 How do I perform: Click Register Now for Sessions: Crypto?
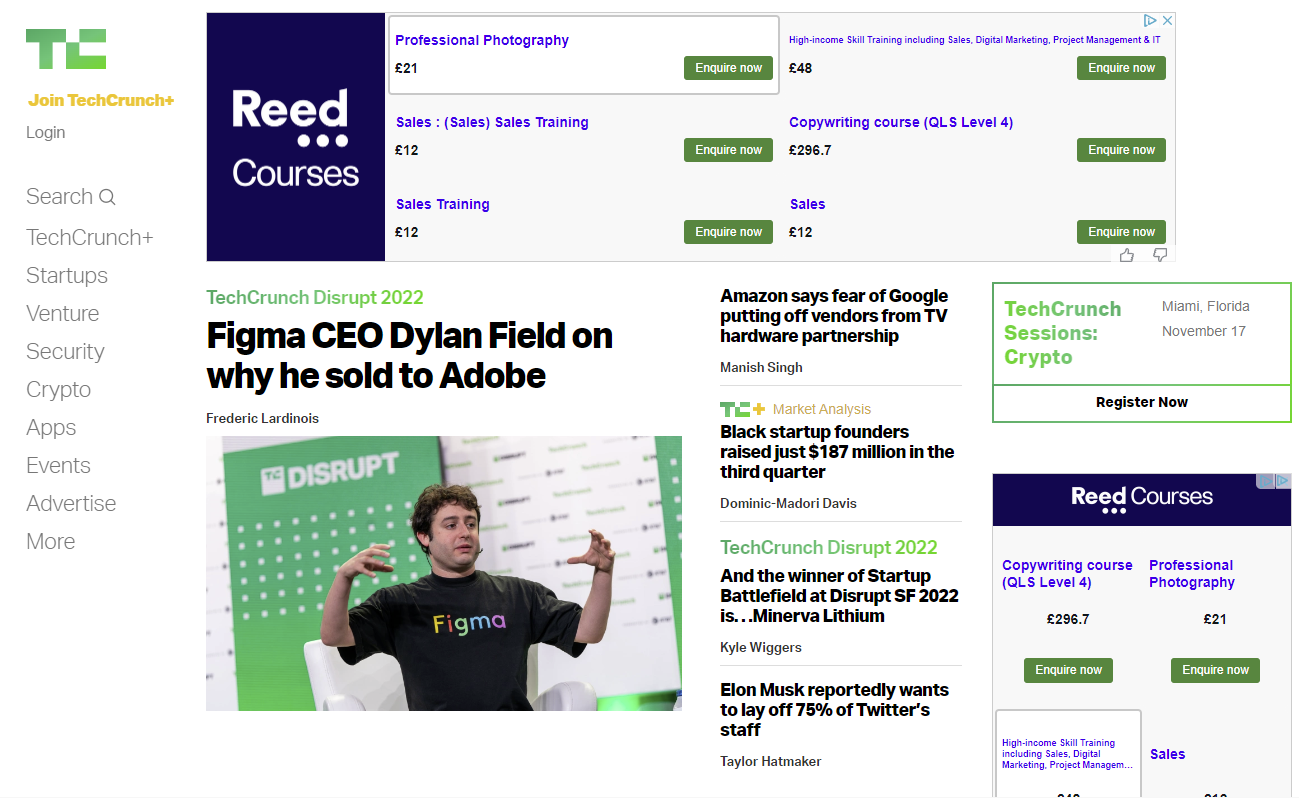click(1142, 402)
